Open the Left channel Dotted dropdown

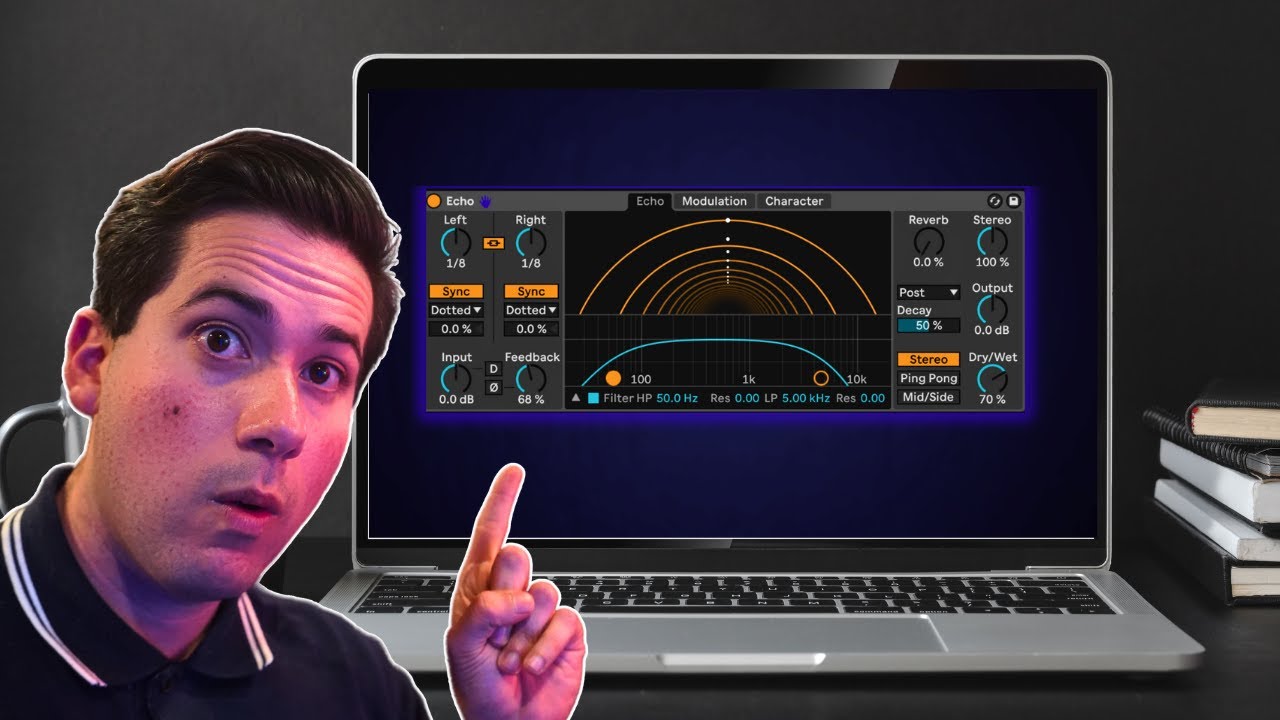click(x=456, y=310)
